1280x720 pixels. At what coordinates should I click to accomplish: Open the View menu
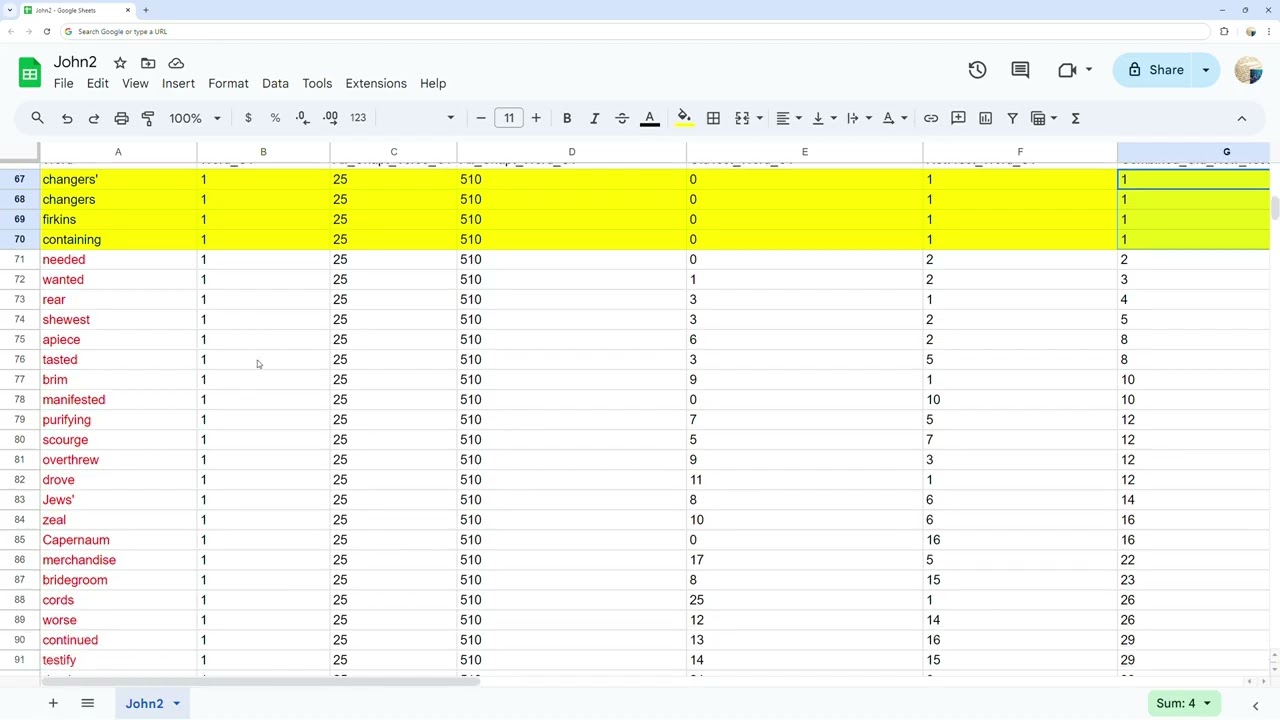click(135, 83)
